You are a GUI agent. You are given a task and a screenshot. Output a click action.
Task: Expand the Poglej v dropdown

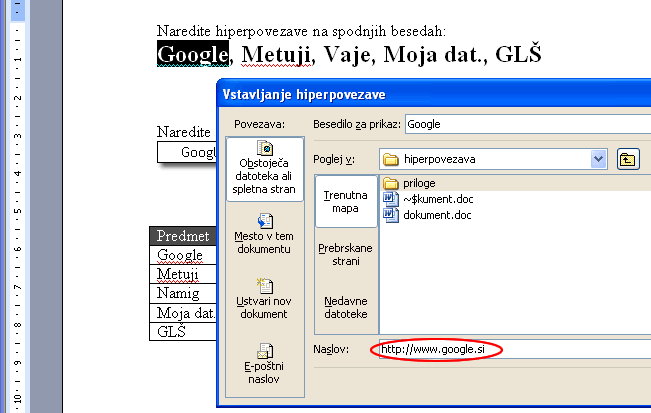599,159
